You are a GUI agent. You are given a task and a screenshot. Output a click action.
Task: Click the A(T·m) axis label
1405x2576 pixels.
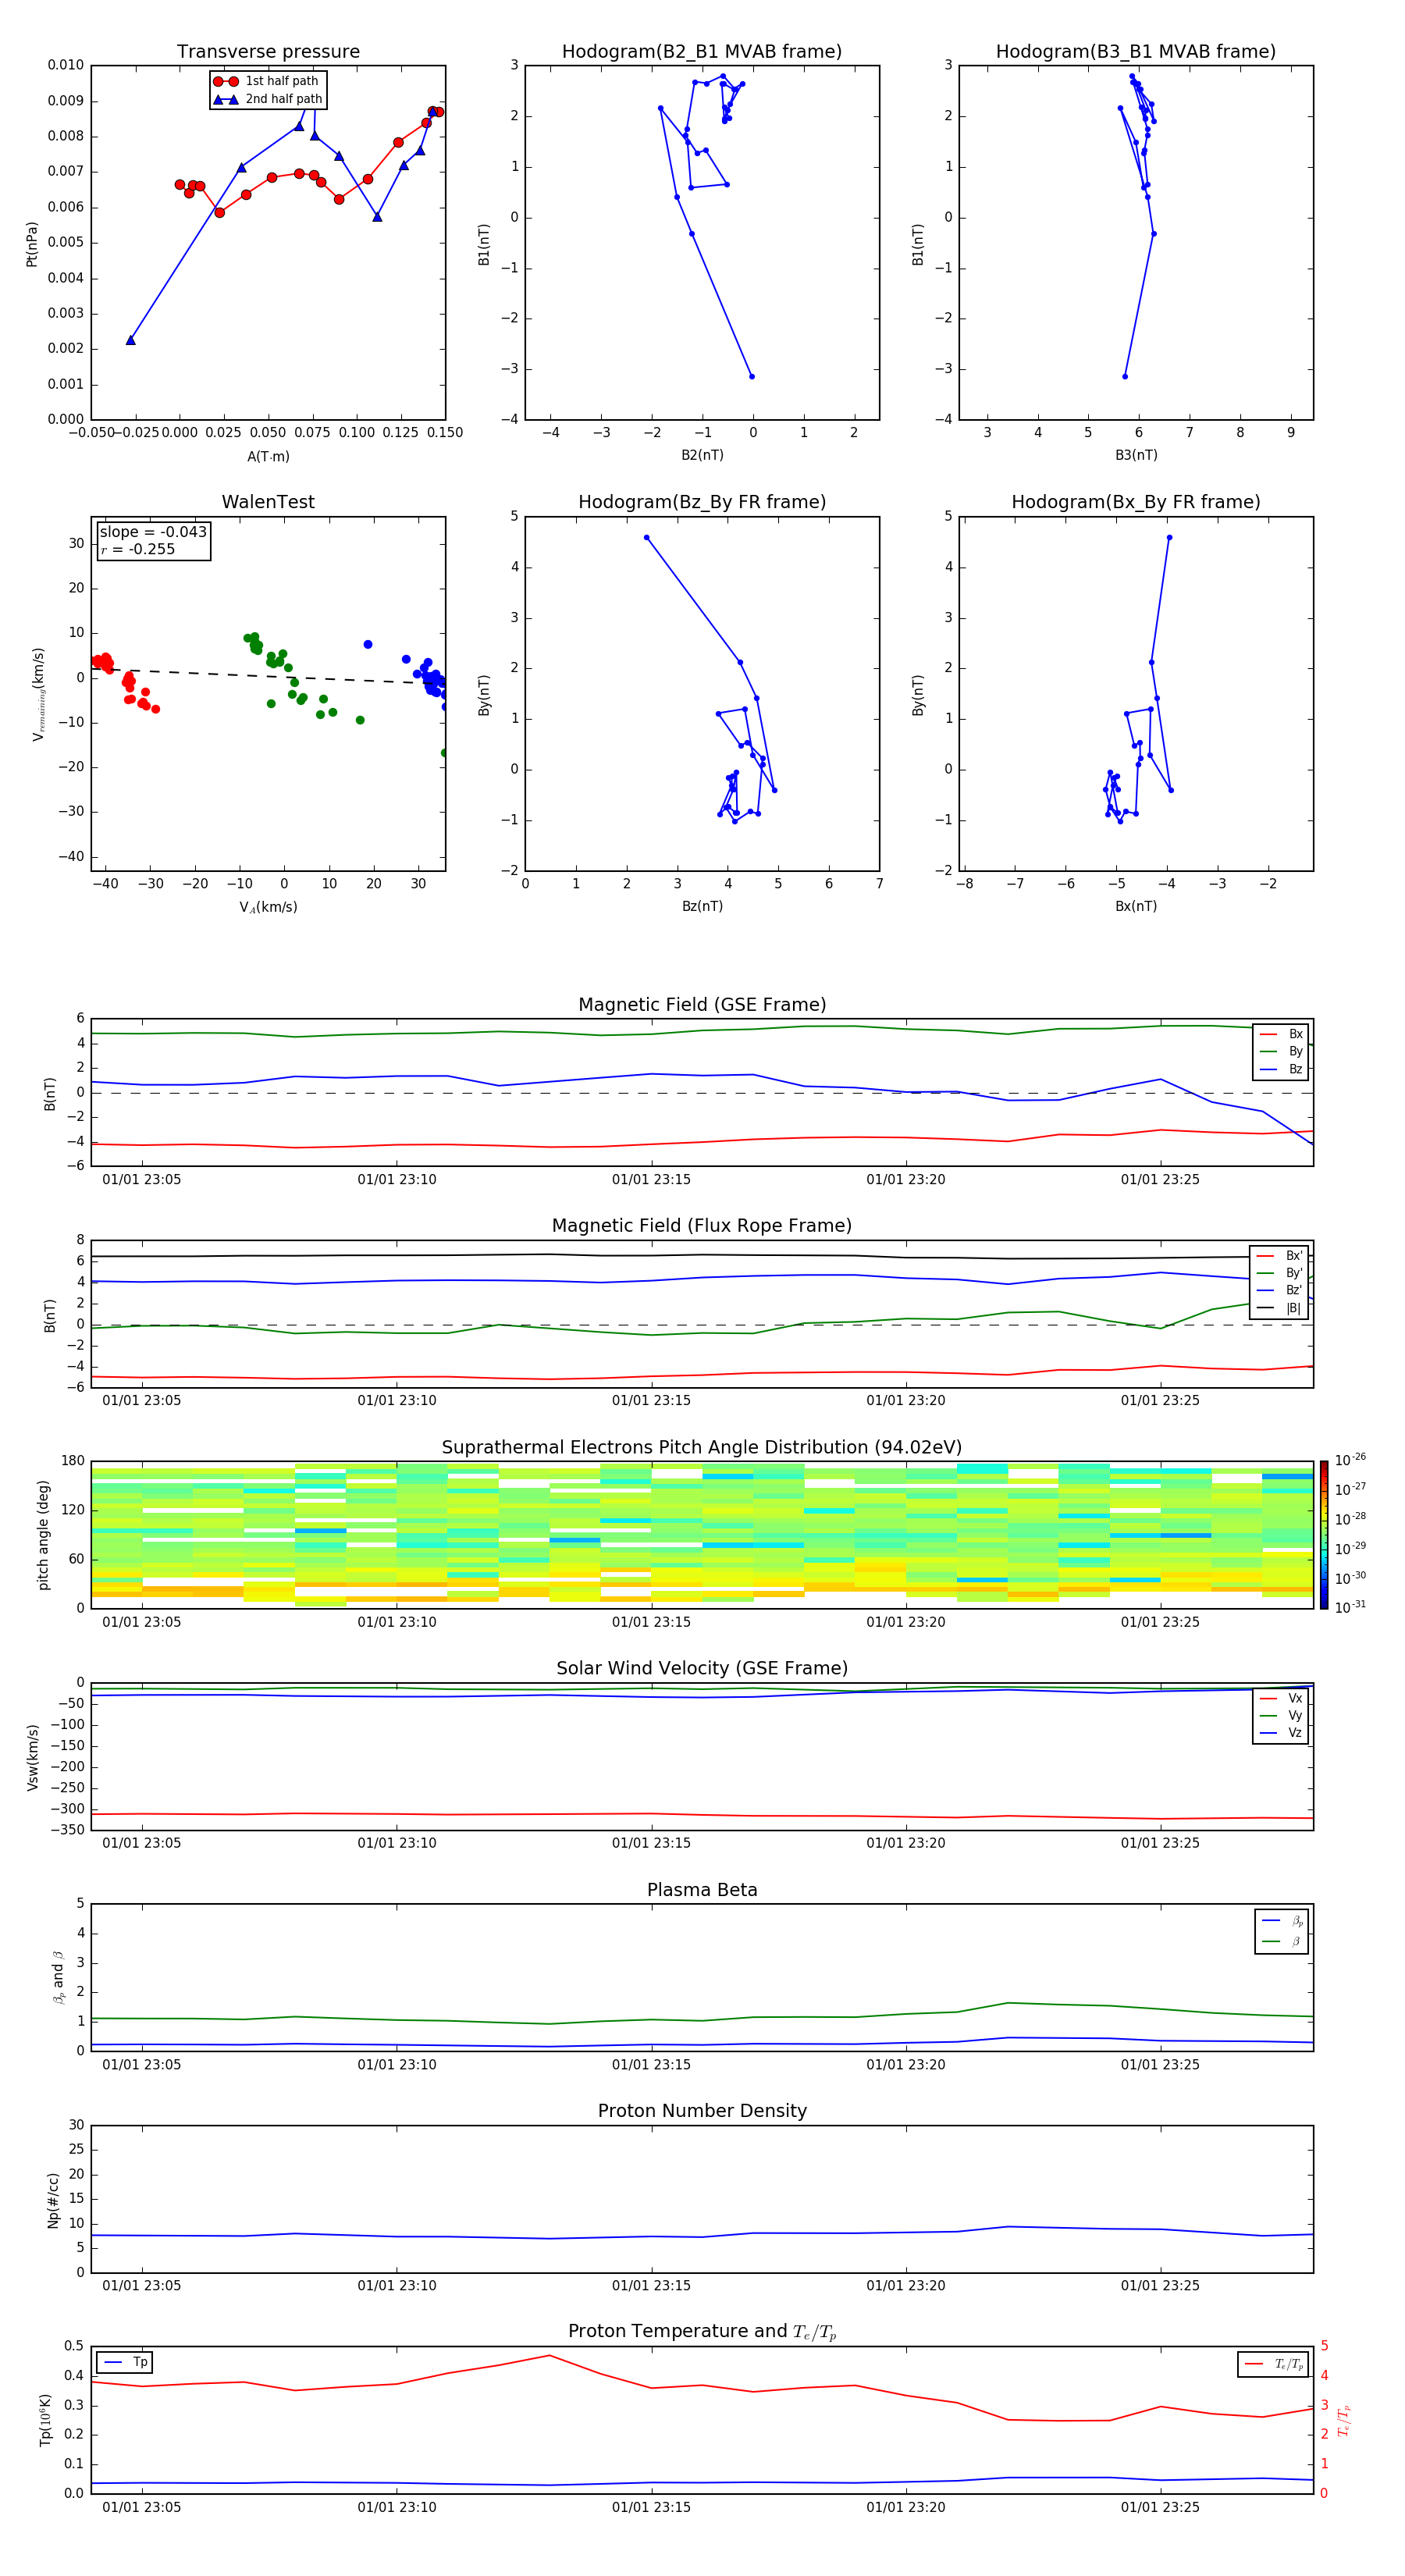coord(268,457)
